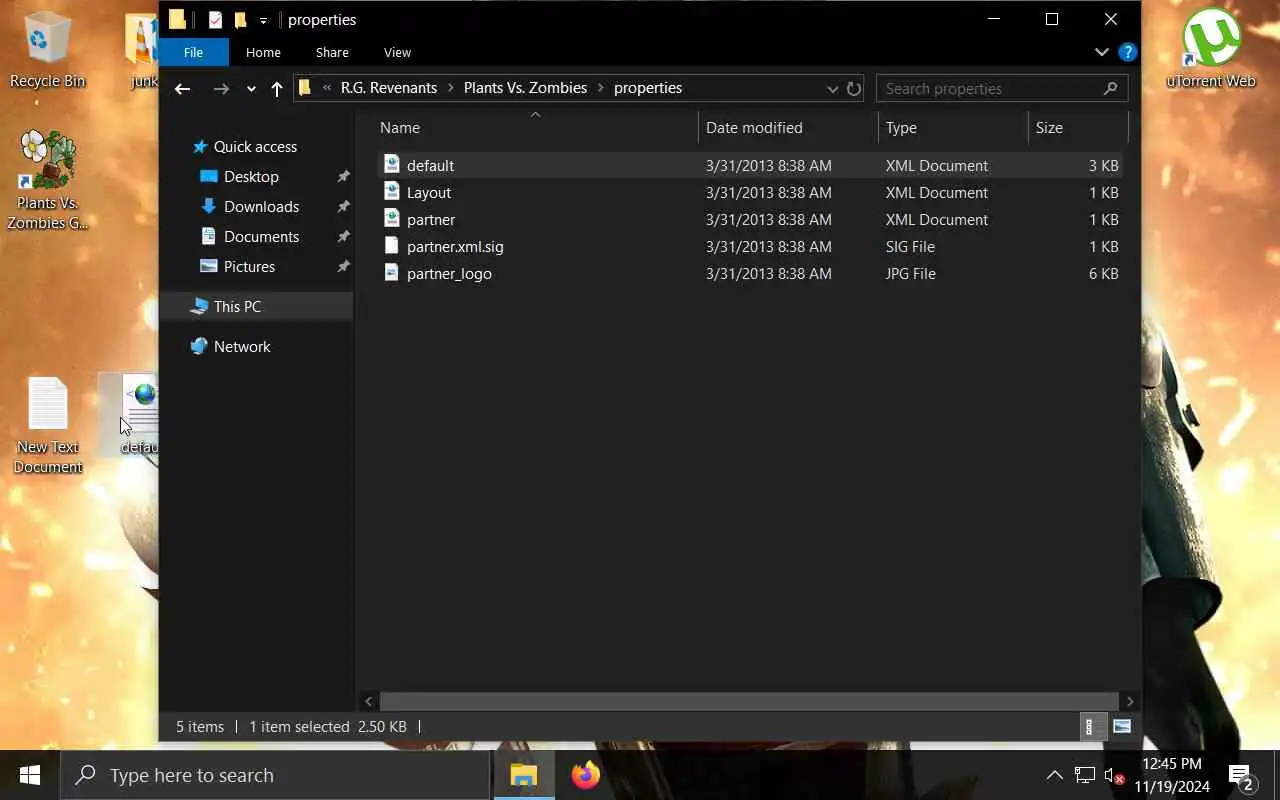Screen dimensions: 1280x800
Task: Open Downloads in navigation pane
Action: (261, 206)
